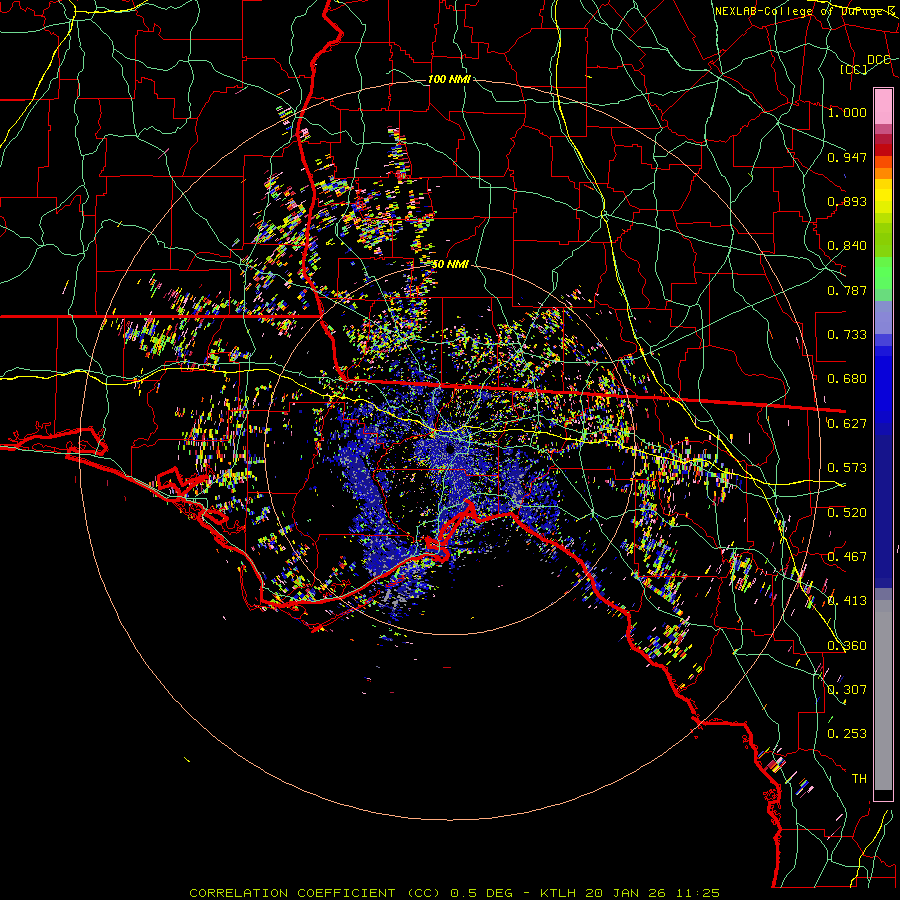
Task: Click the 0.520 scale value
Action: (847, 513)
